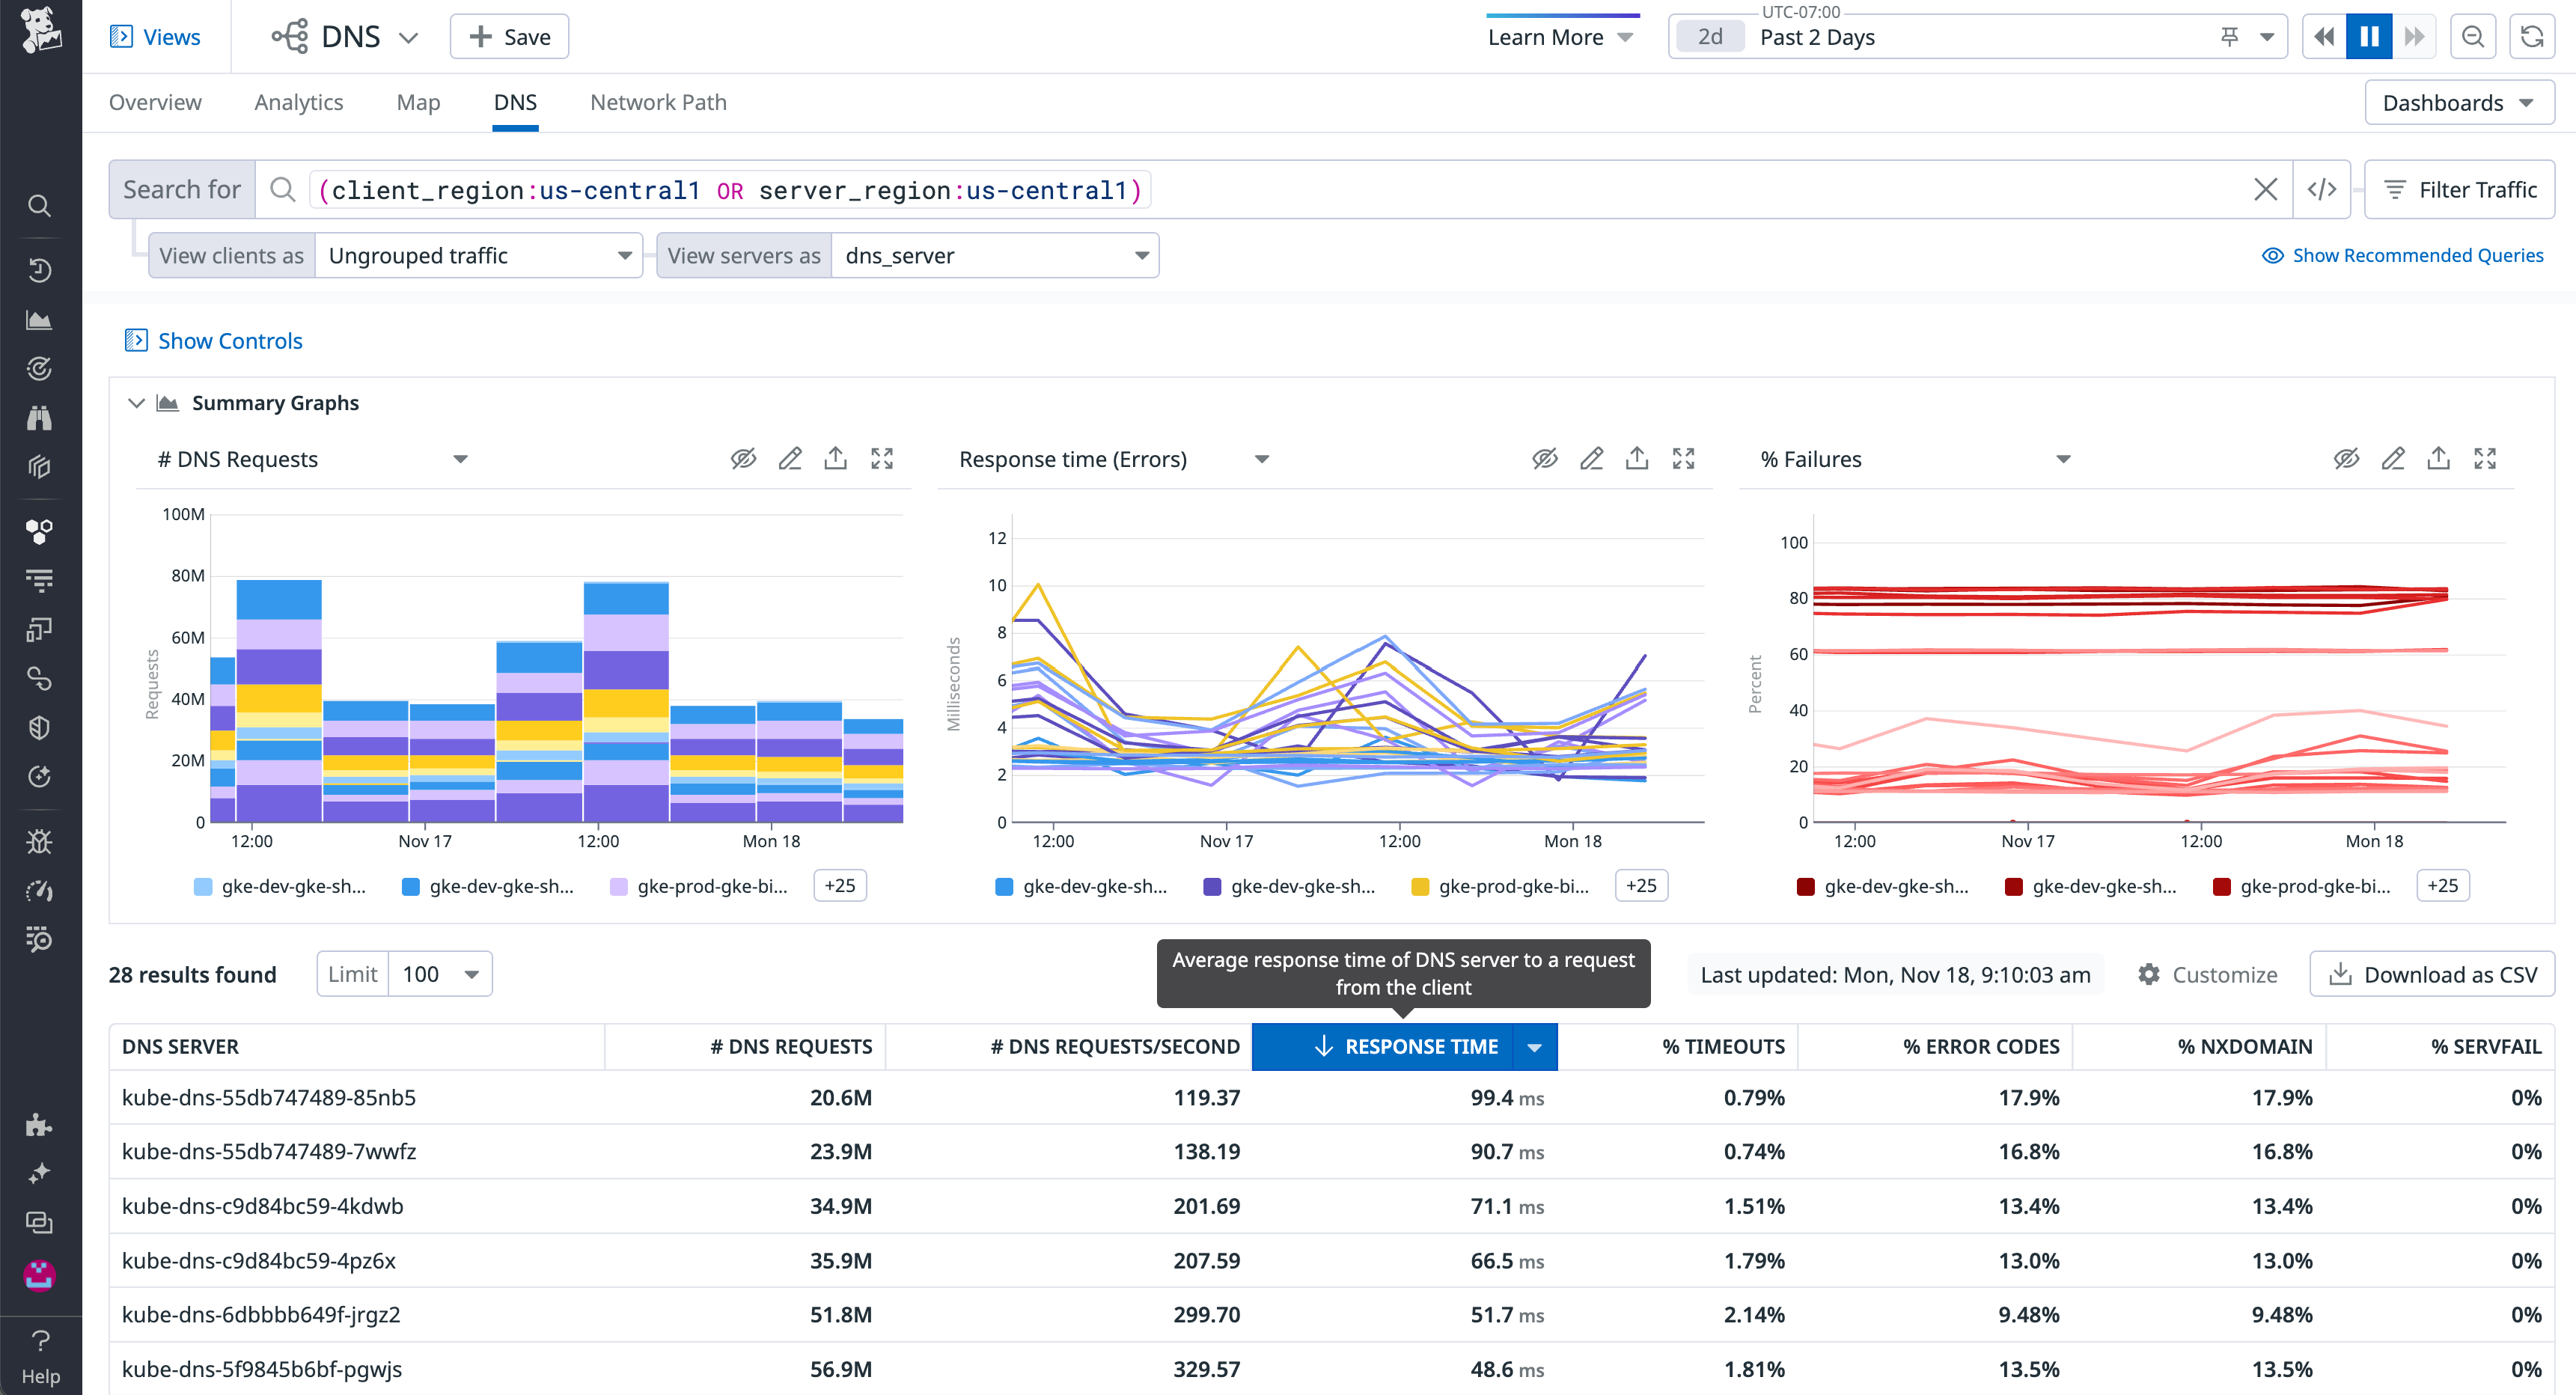Screen dimensions: 2576x1395
Task: Export the Response time (Errors) graph
Action: coord(1637,458)
